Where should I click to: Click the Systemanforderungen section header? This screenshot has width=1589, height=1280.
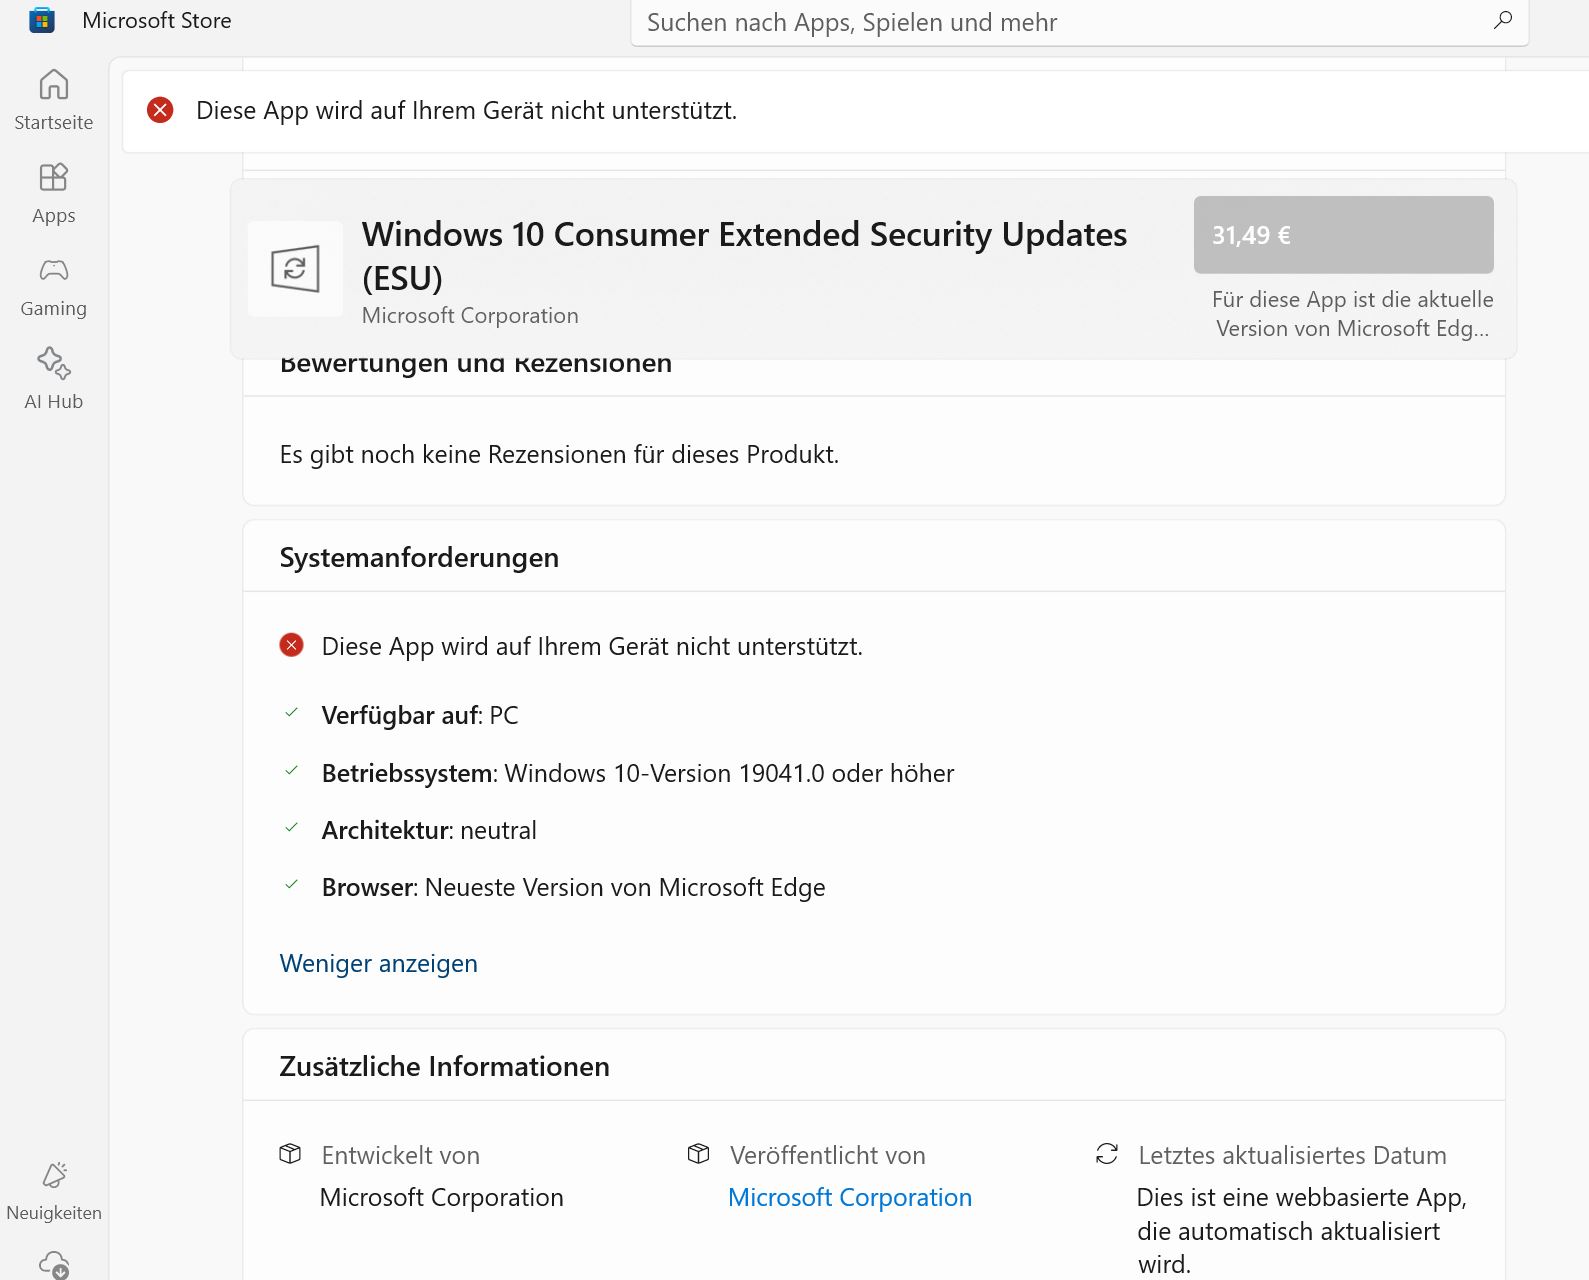(419, 557)
